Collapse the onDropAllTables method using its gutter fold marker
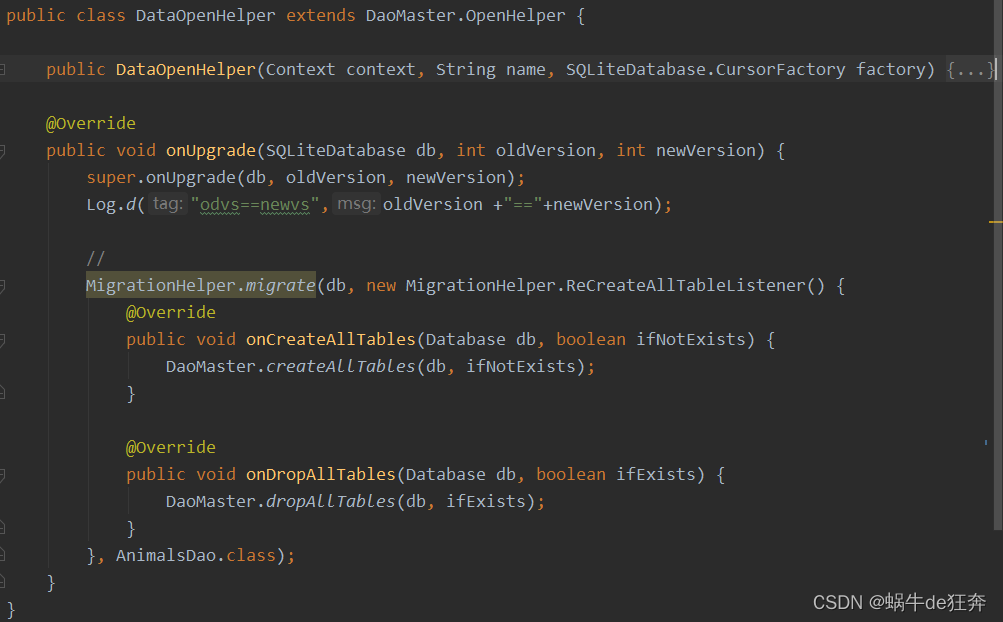The width and height of the screenshot is (1003, 622). tap(3, 475)
